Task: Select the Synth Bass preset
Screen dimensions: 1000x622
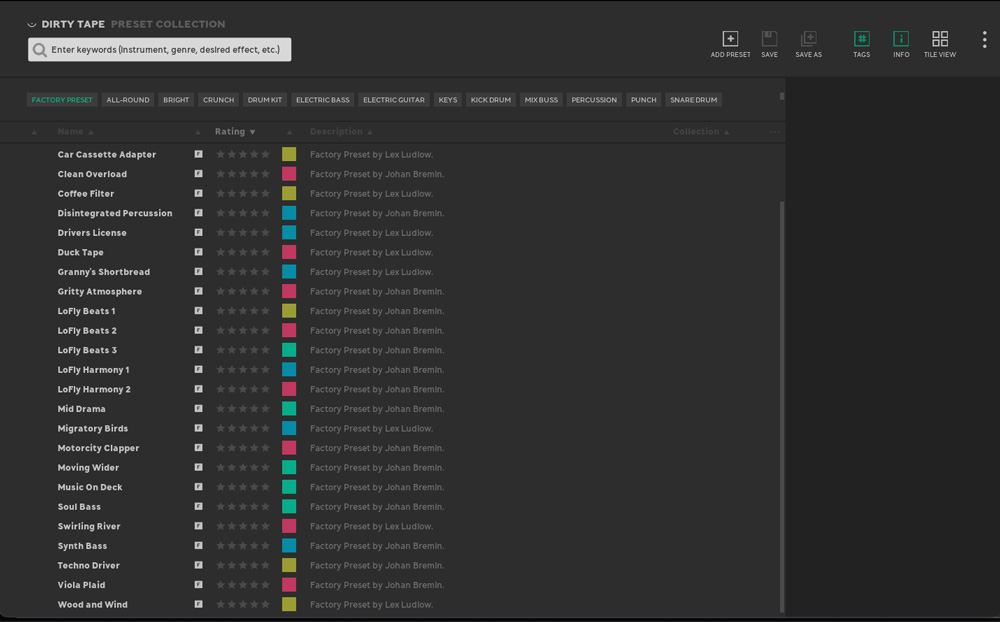Action: coord(82,546)
